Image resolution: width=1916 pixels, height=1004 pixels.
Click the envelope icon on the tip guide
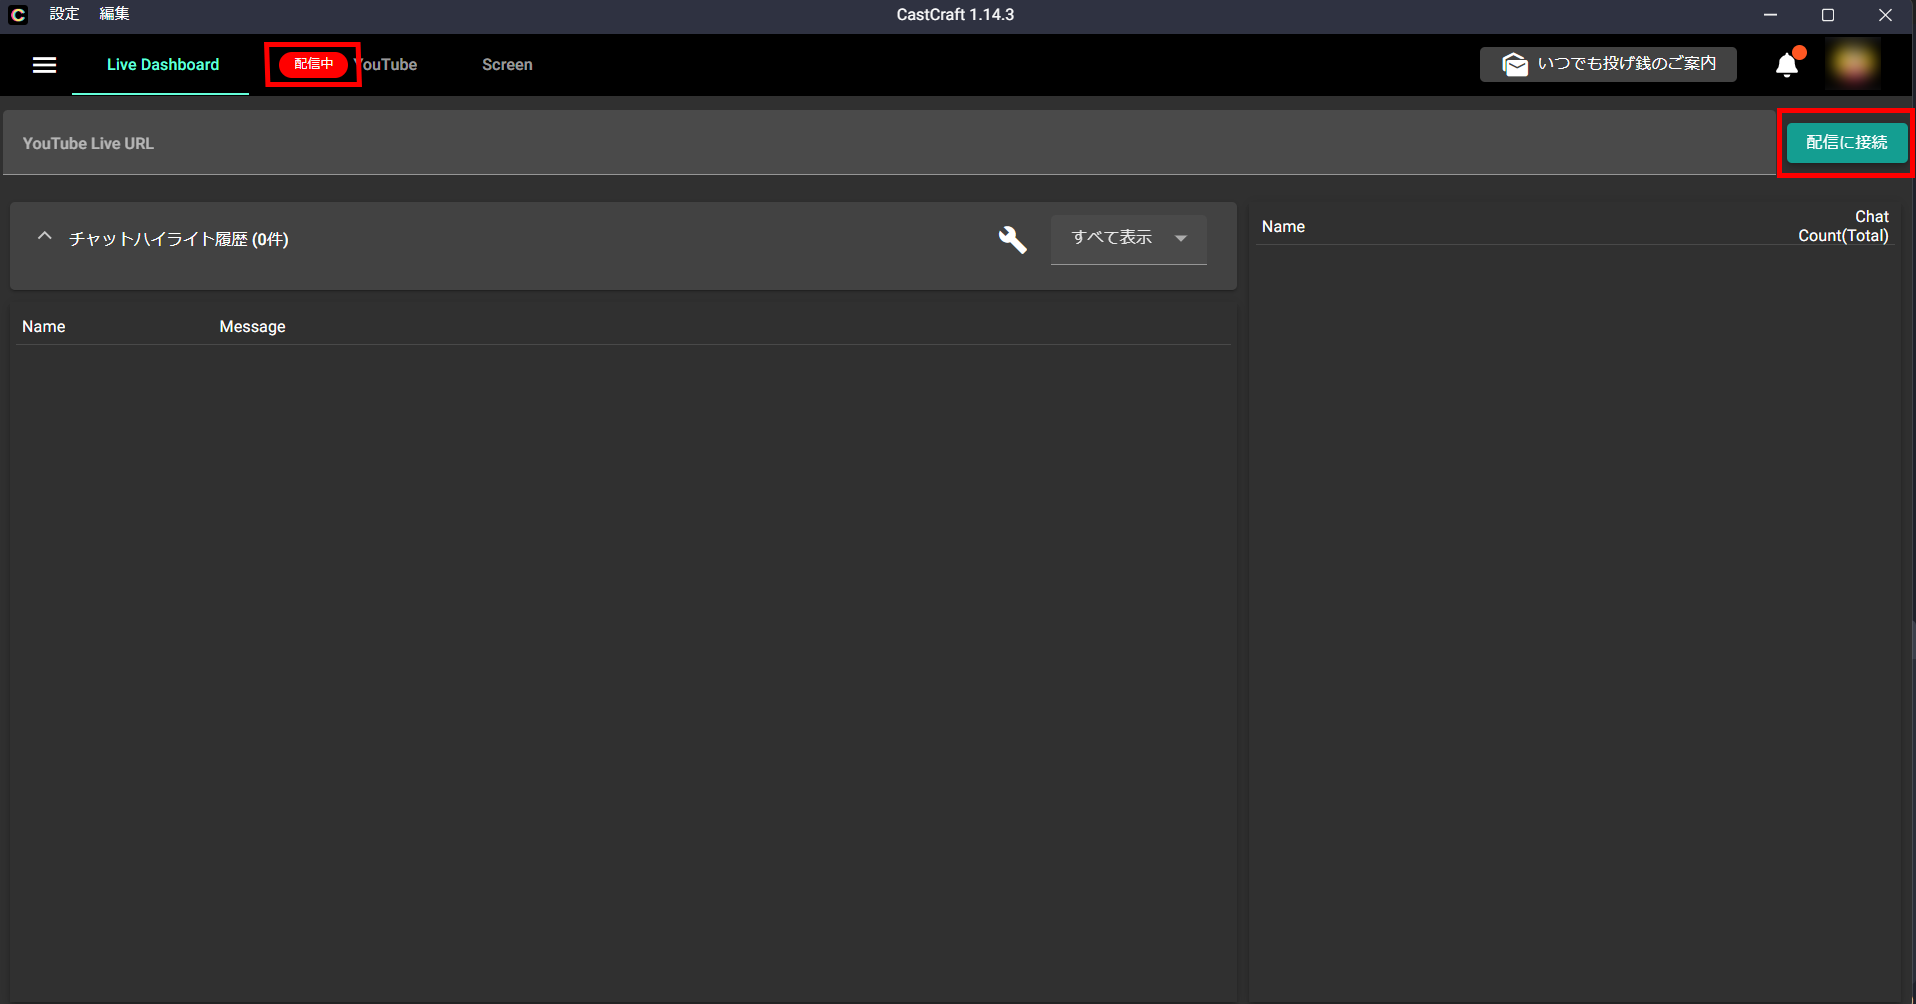pos(1516,64)
